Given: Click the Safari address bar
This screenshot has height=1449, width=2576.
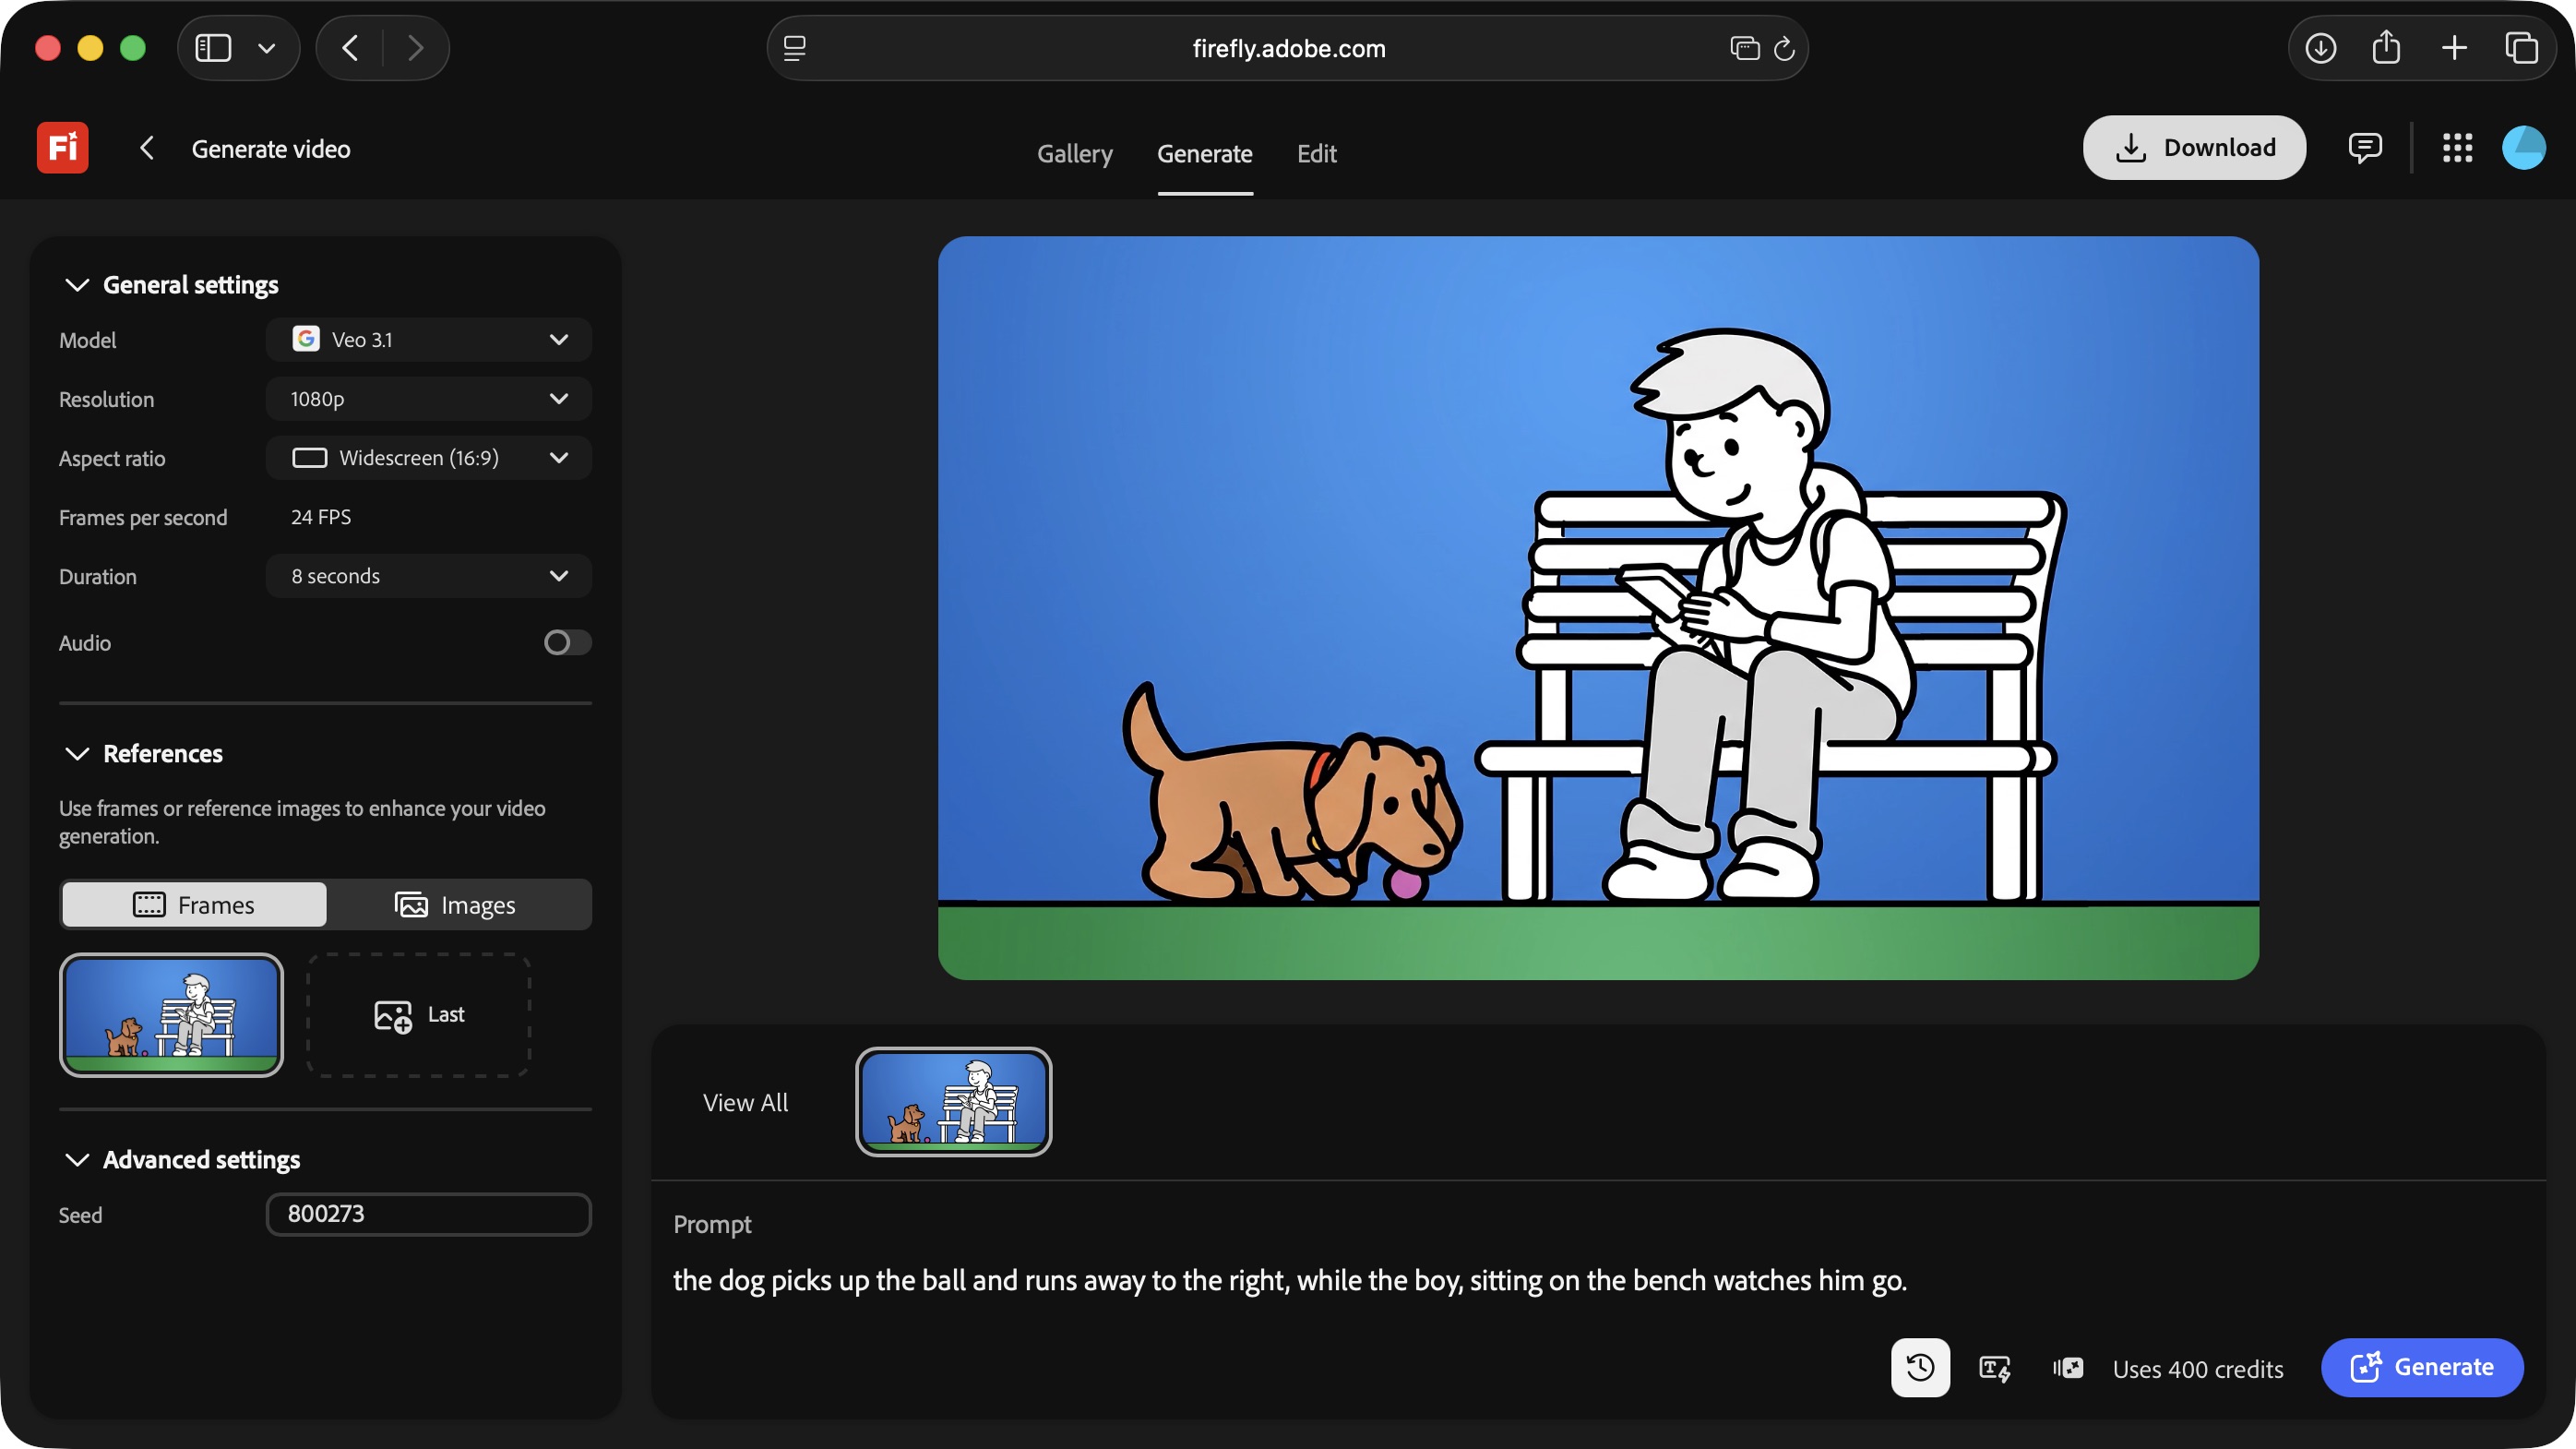Looking at the screenshot, I should (1288, 48).
